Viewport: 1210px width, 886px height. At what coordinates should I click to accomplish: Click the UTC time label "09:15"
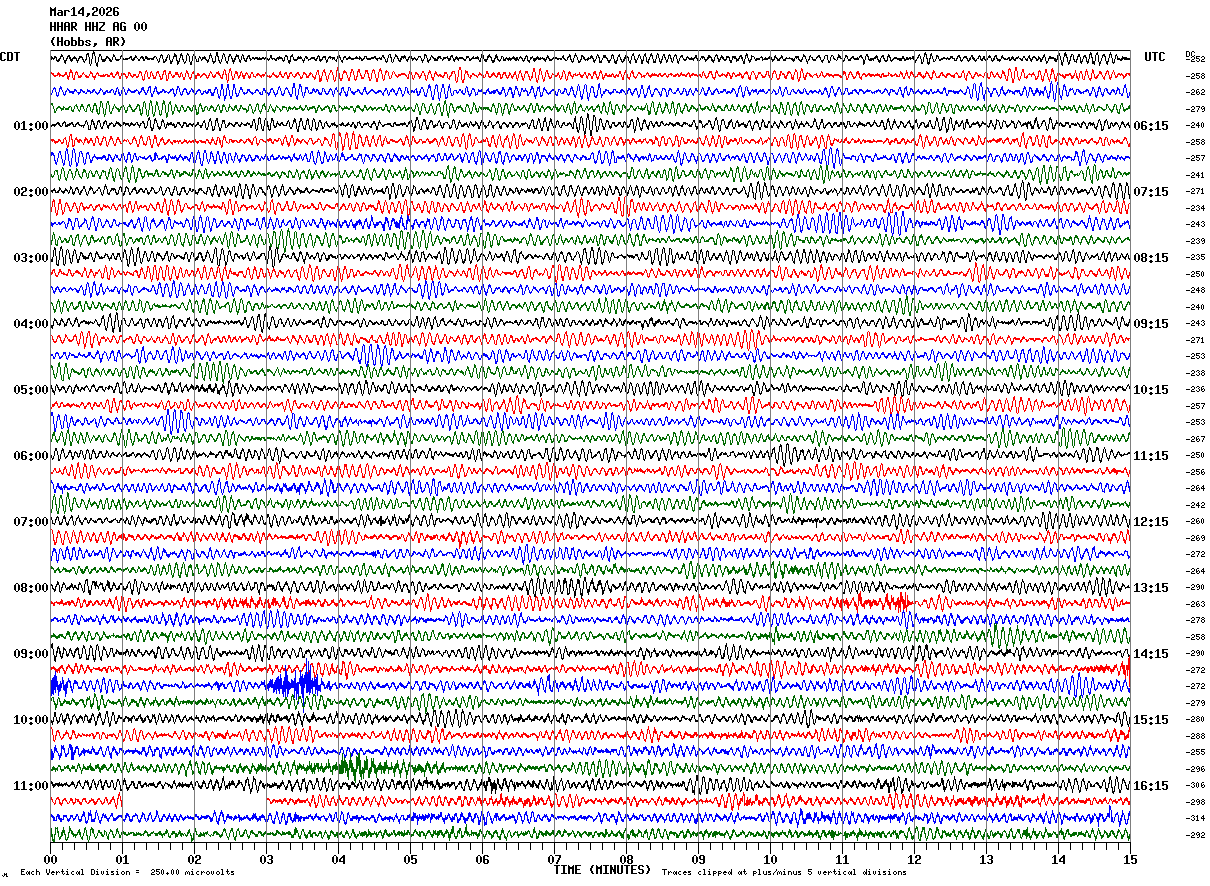[x=1152, y=324]
